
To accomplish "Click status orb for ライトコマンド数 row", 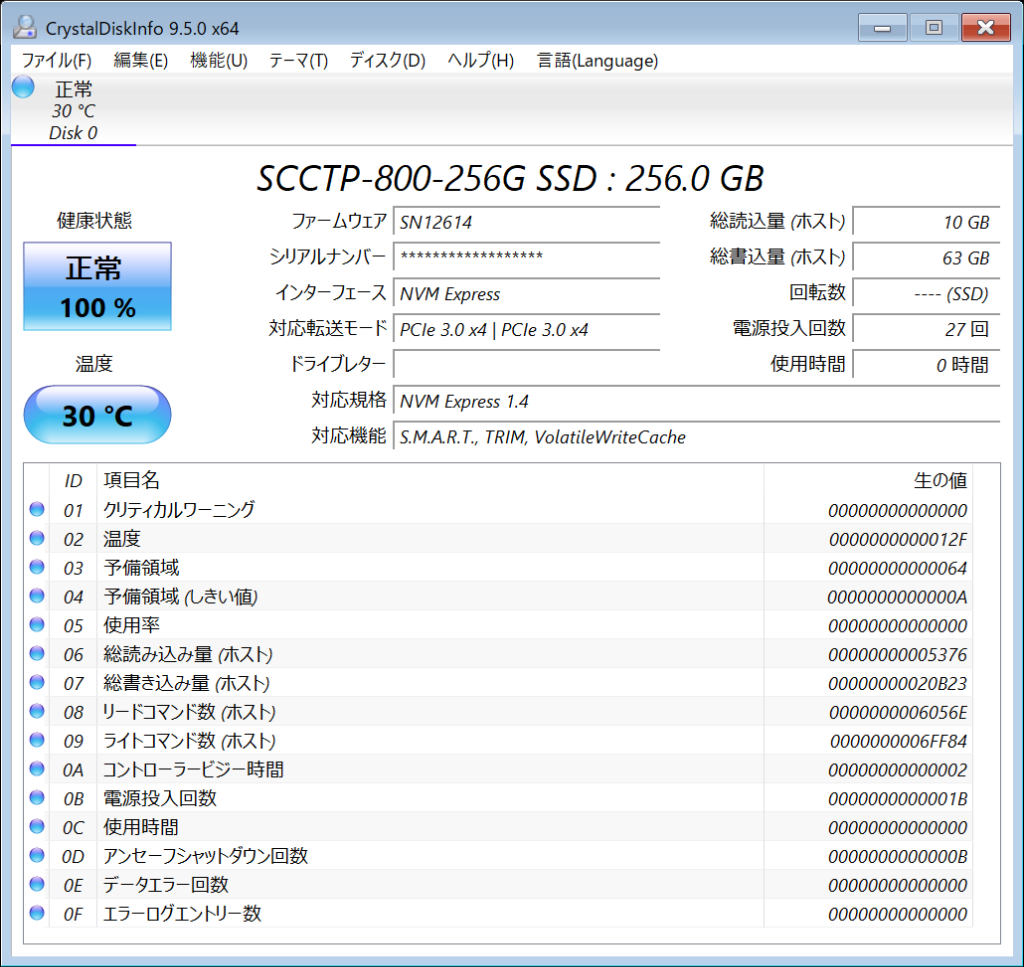I will pyautogui.click(x=37, y=740).
